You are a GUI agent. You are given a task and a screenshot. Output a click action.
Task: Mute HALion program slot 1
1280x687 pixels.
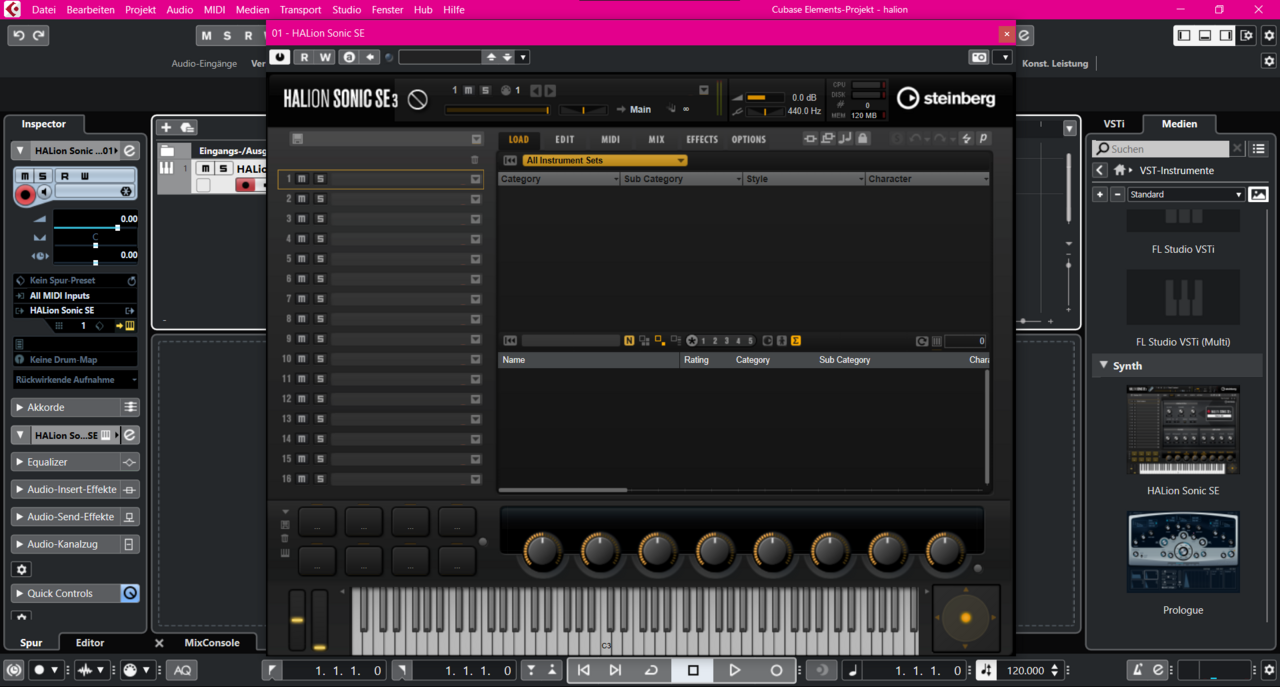pyautogui.click(x=302, y=179)
